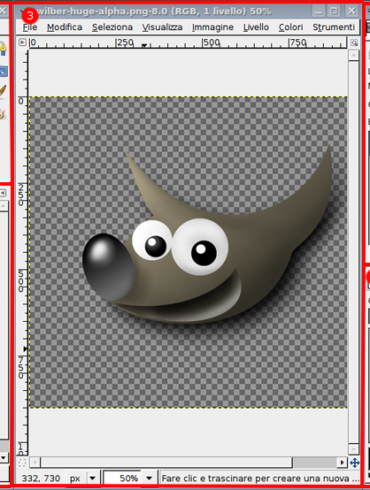Open the Strumenti menu
The image size is (370, 490).
click(333, 27)
